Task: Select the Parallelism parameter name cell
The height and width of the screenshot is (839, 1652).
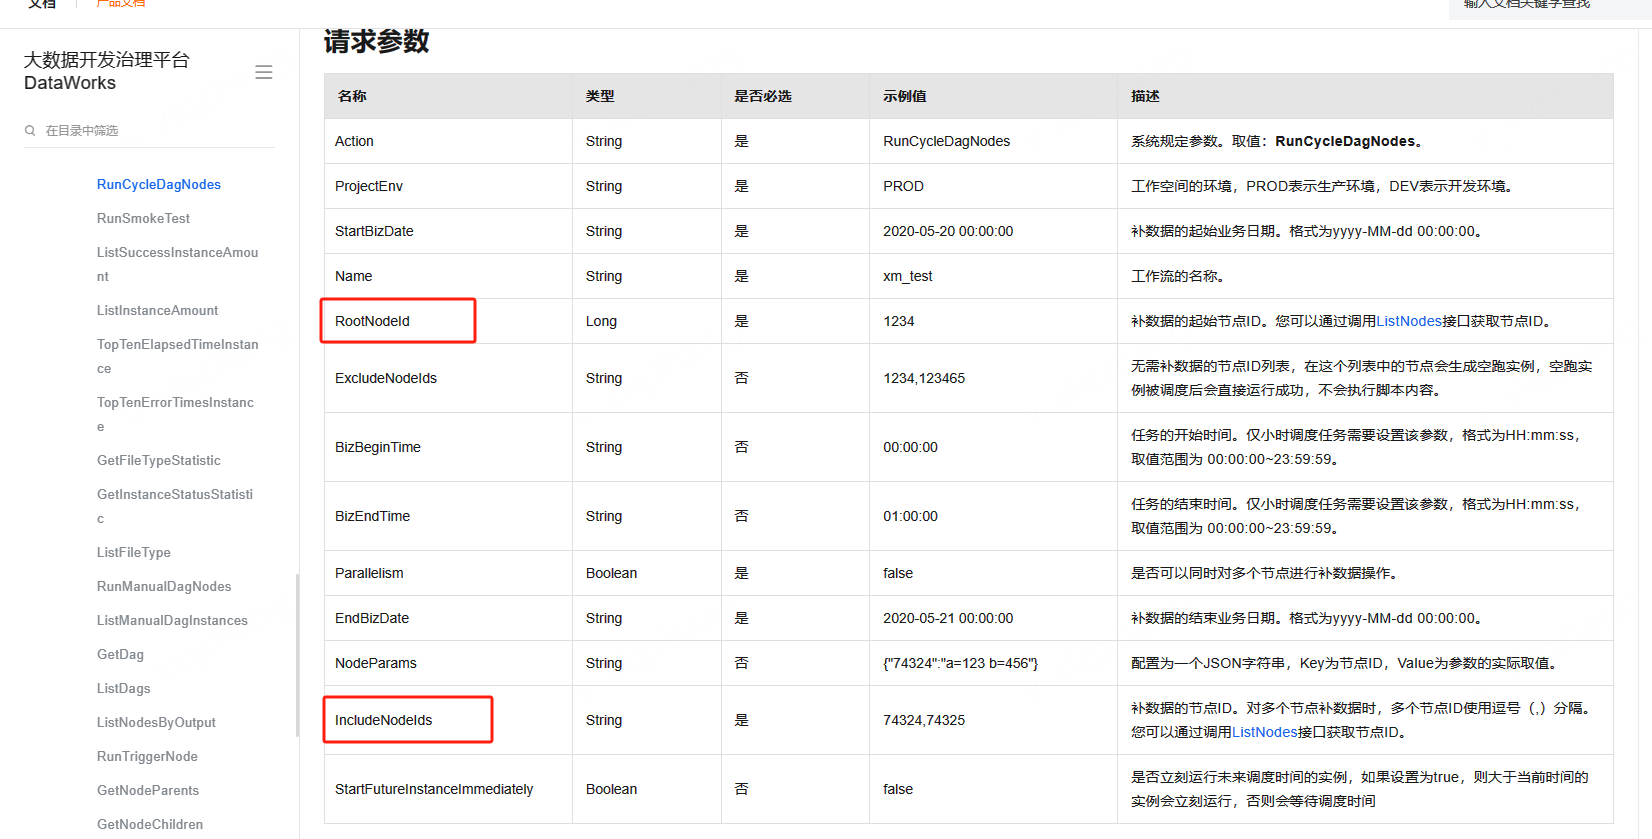Action: click(448, 573)
